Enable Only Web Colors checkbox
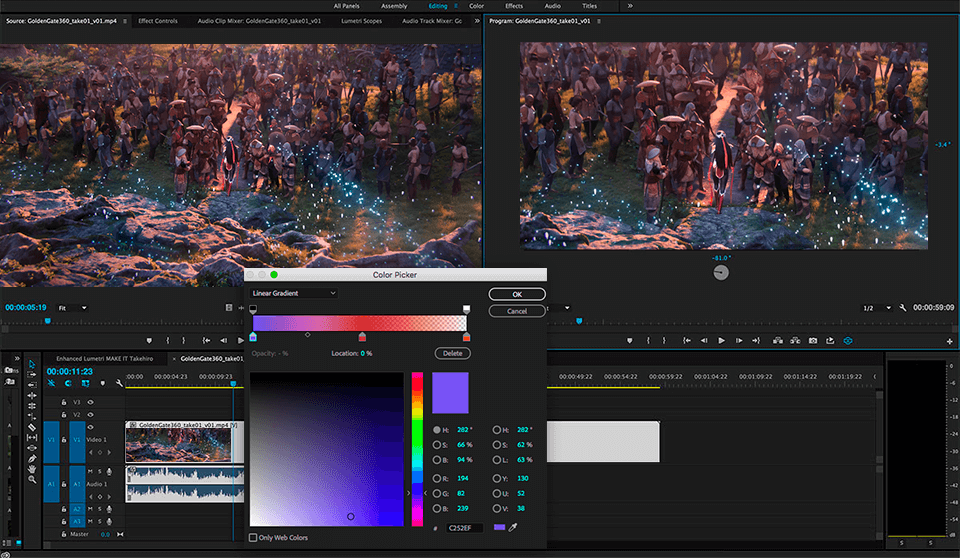The image size is (960, 558). (x=253, y=538)
